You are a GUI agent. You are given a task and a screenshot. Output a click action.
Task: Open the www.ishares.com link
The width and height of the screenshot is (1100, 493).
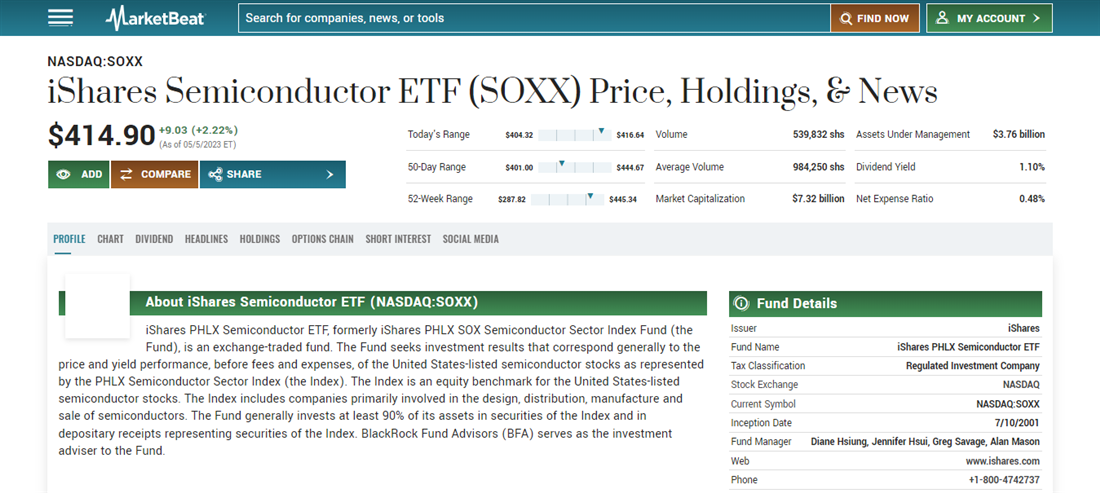click(1003, 461)
